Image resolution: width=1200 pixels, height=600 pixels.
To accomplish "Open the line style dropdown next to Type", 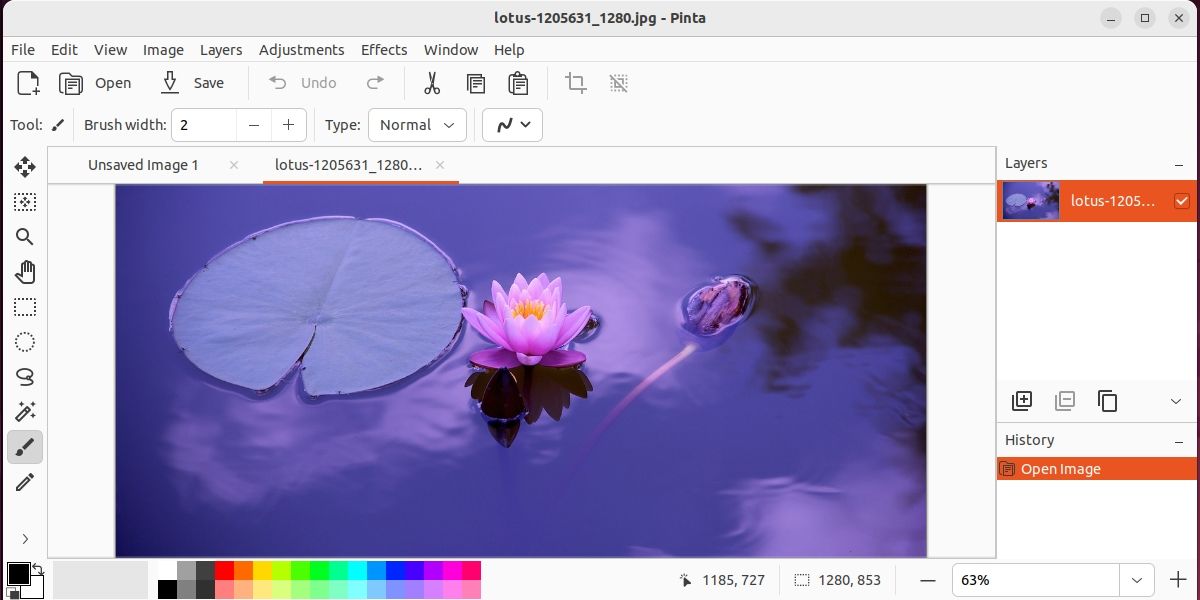I will [x=512, y=125].
